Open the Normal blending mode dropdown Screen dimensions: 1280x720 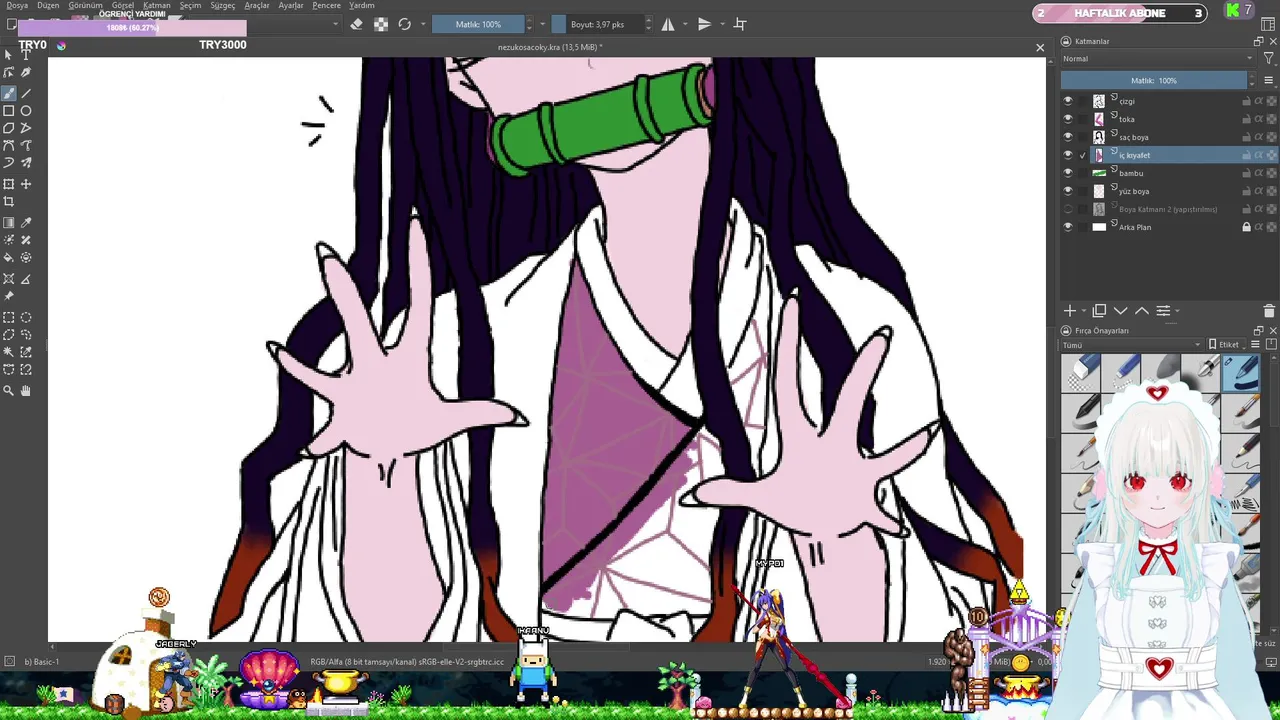pos(1158,59)
